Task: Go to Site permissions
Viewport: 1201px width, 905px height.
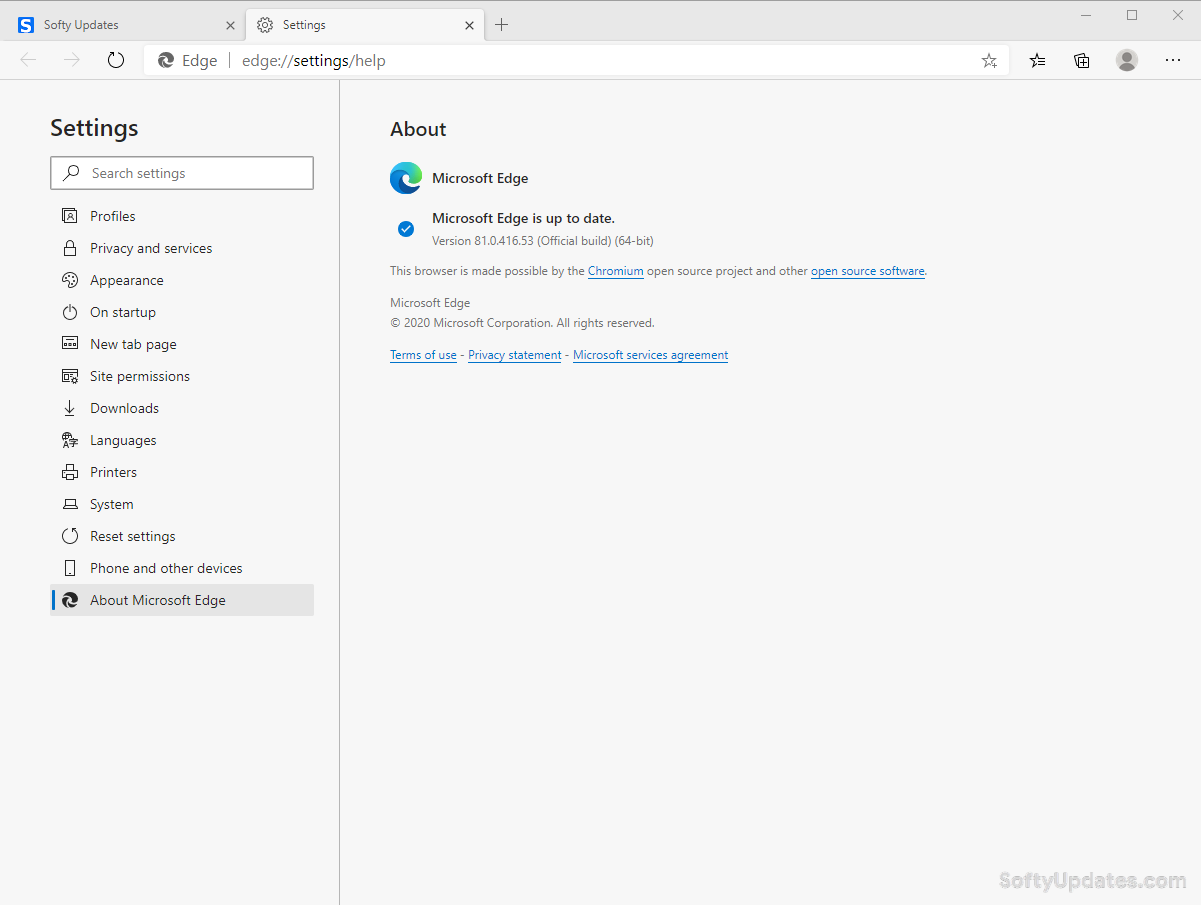Action: 182,376
